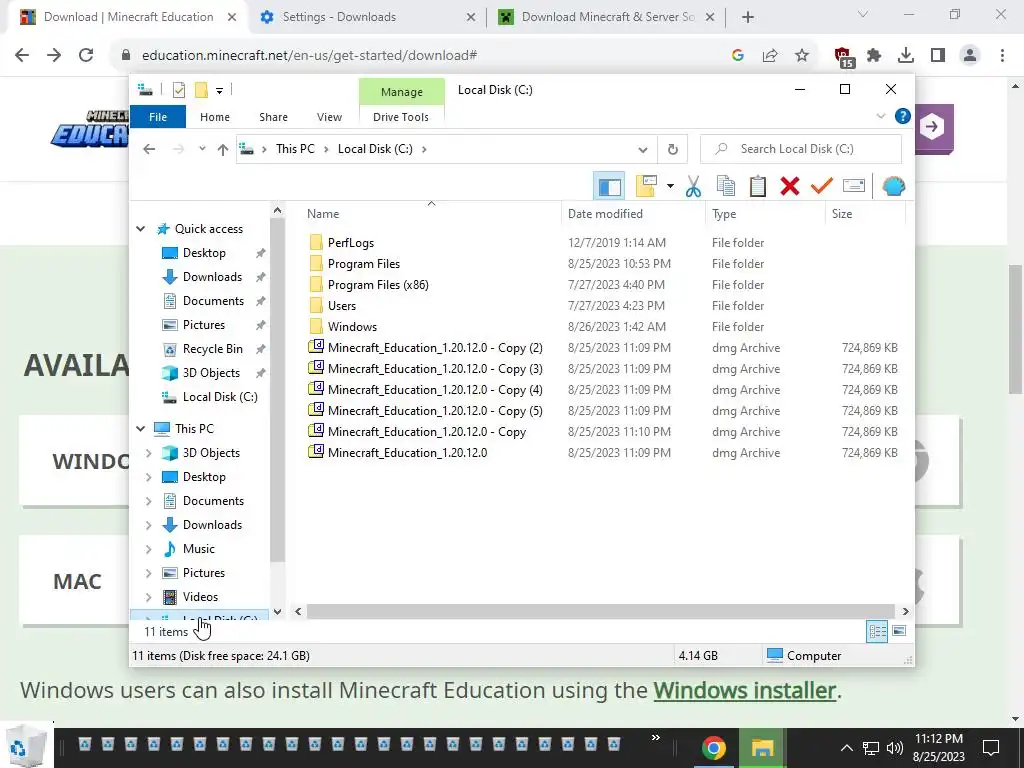Open the dropdown arrow beside new folder icon
This screenshot has height=768, width=1024.
click(670, 187)
